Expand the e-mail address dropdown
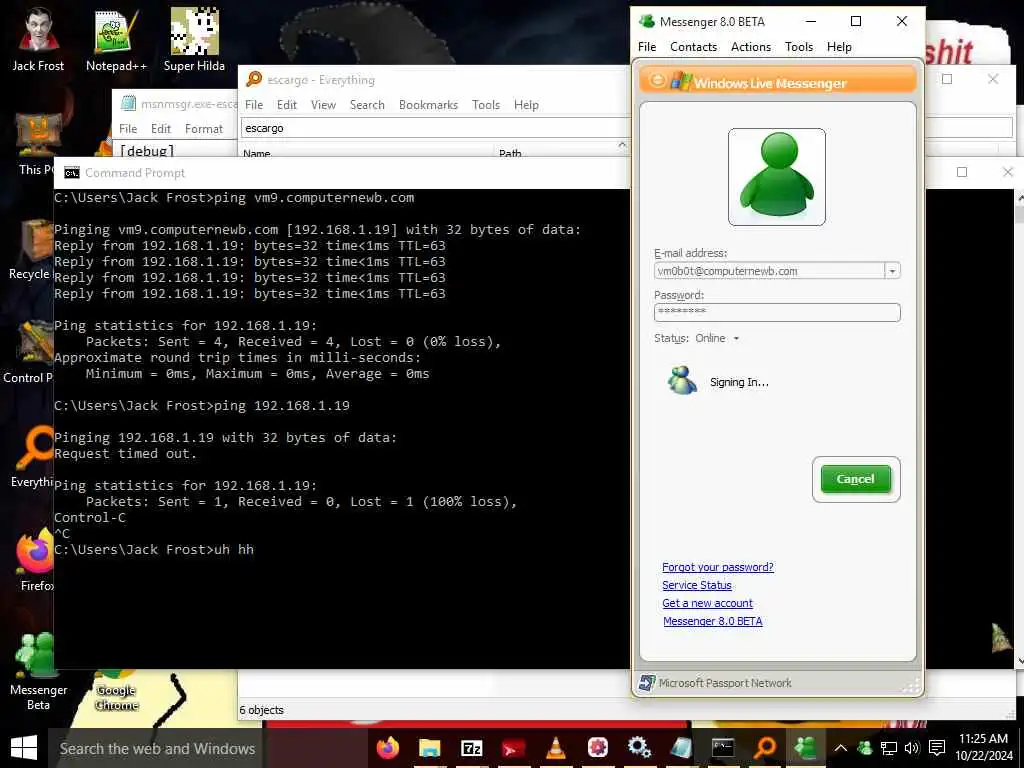Viewport: 1024px width, 768px height. coord(892,271)
